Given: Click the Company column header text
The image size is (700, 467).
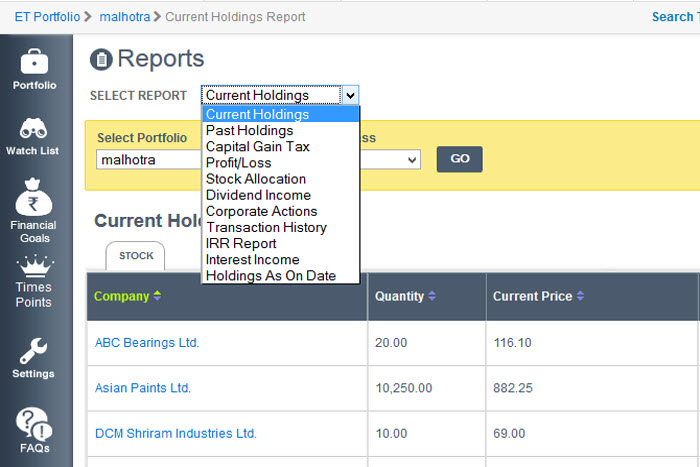Looking at the screenshot, I should coord(121,296).
